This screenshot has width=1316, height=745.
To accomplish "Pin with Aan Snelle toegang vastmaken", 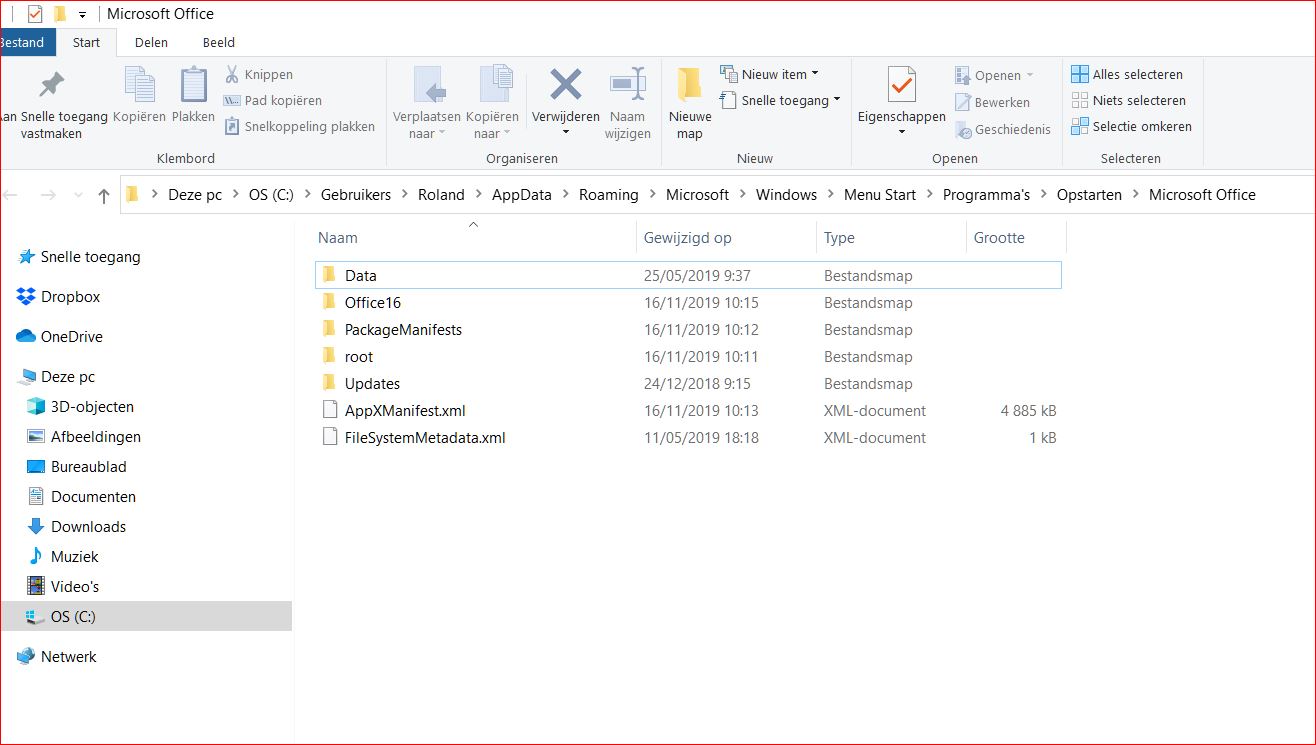I will tap(50, 86).
